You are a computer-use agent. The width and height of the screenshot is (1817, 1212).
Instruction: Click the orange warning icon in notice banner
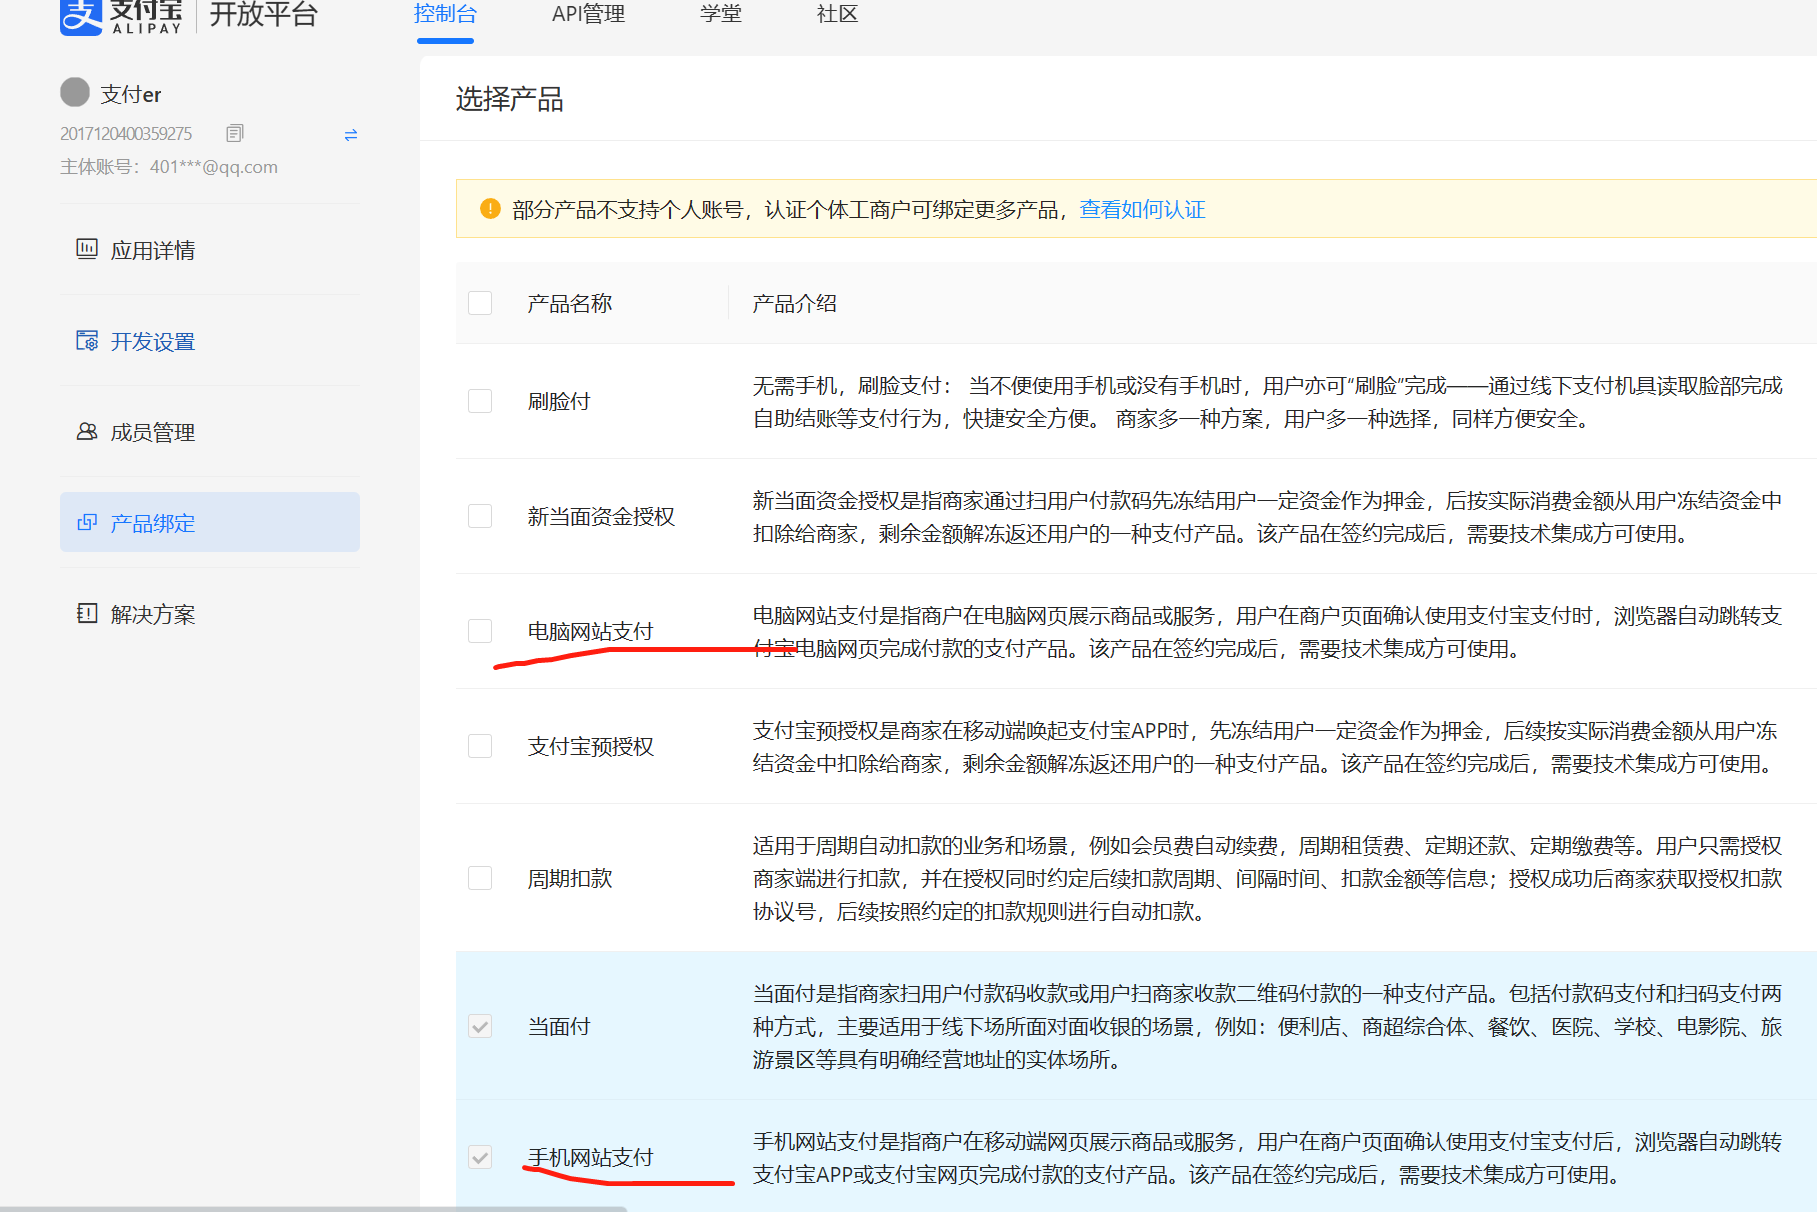[490, 209]
